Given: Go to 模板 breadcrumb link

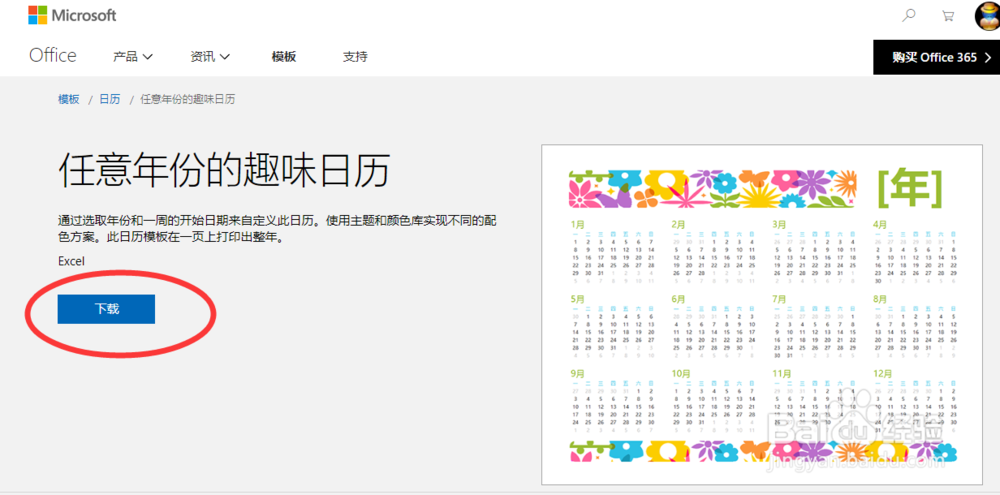Looking at the screenshot, I should tap(69, 99).
